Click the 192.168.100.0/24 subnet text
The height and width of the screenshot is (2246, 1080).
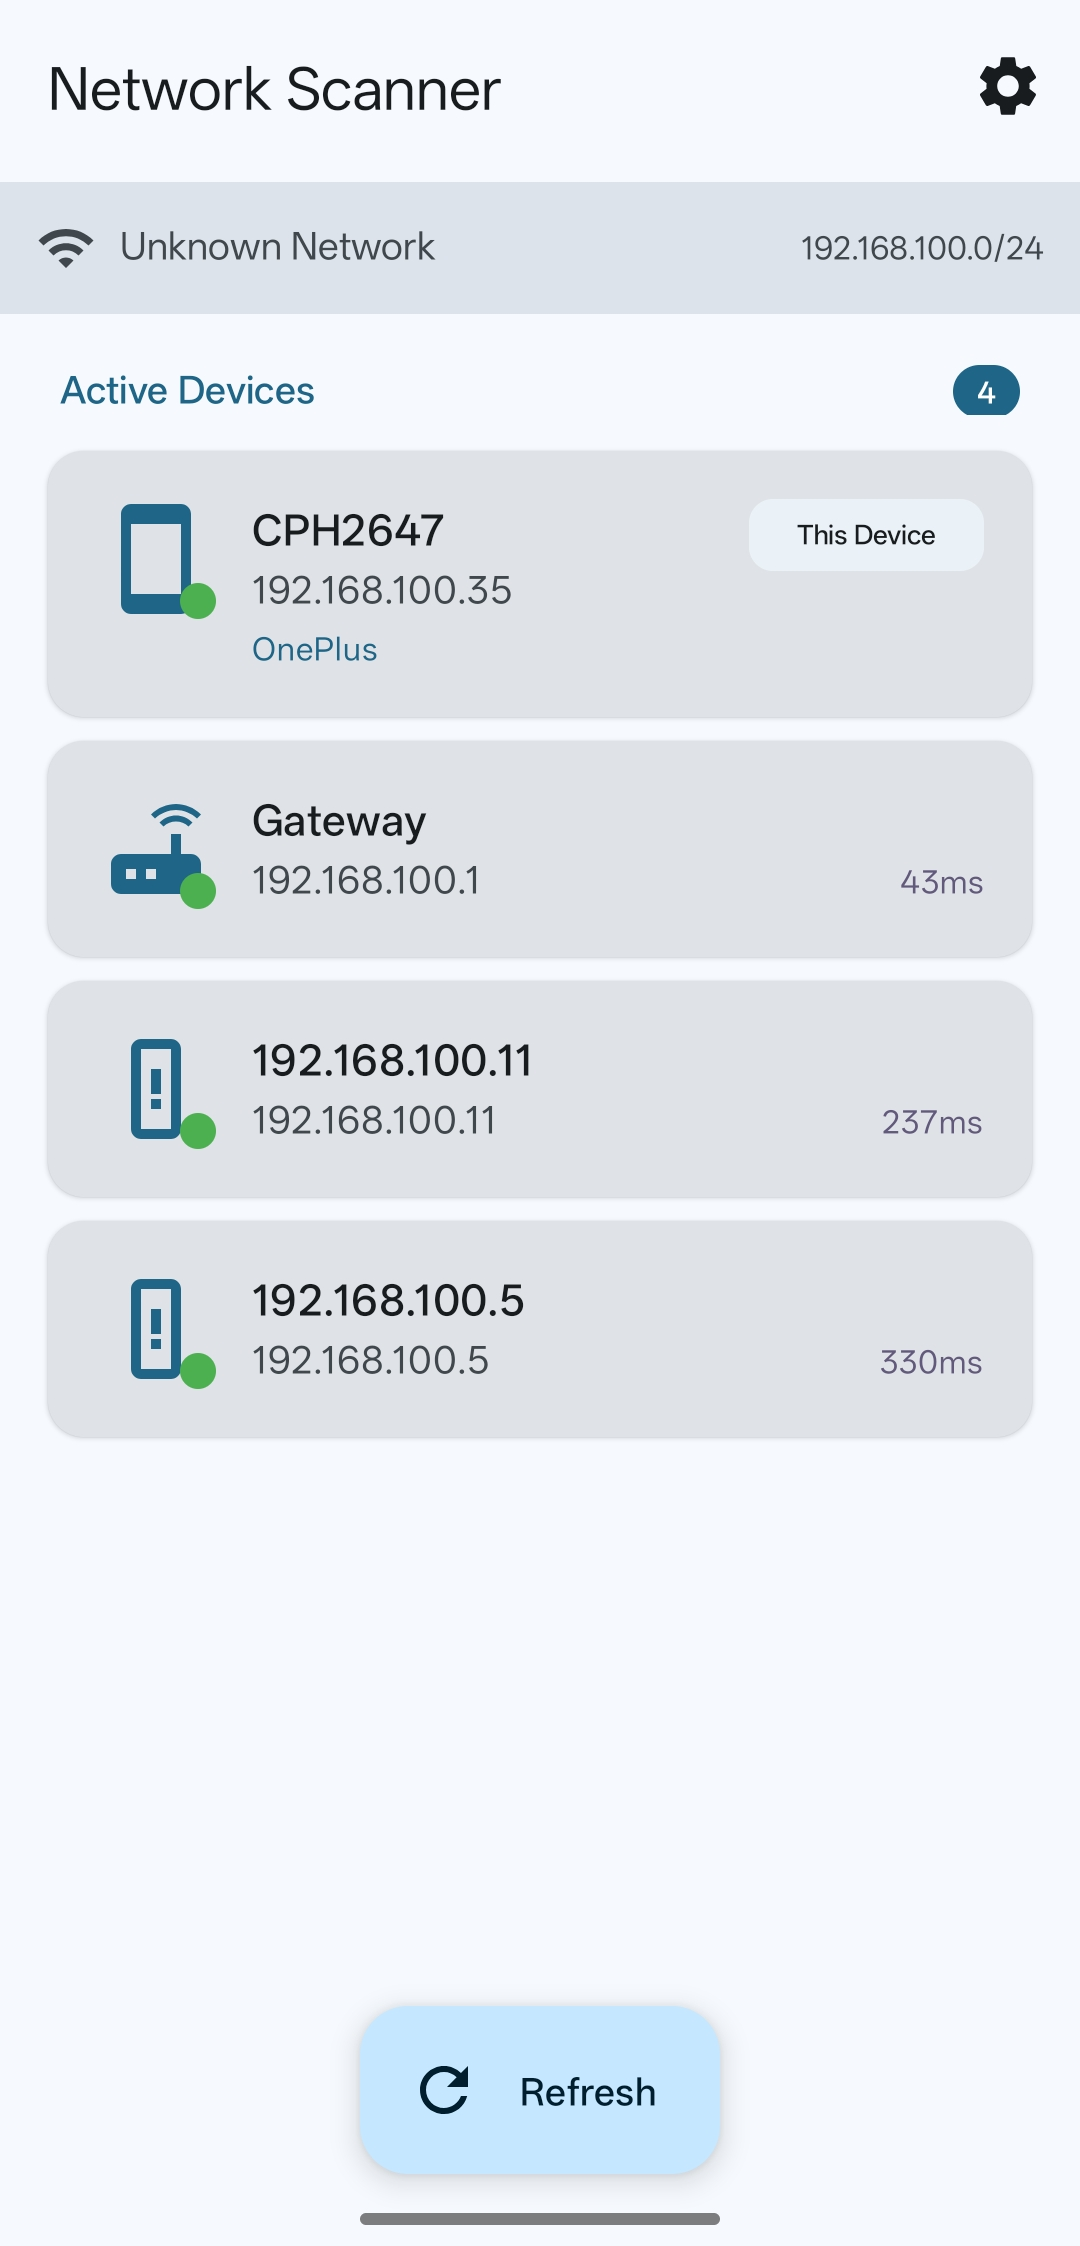click(x=921, y=248)
